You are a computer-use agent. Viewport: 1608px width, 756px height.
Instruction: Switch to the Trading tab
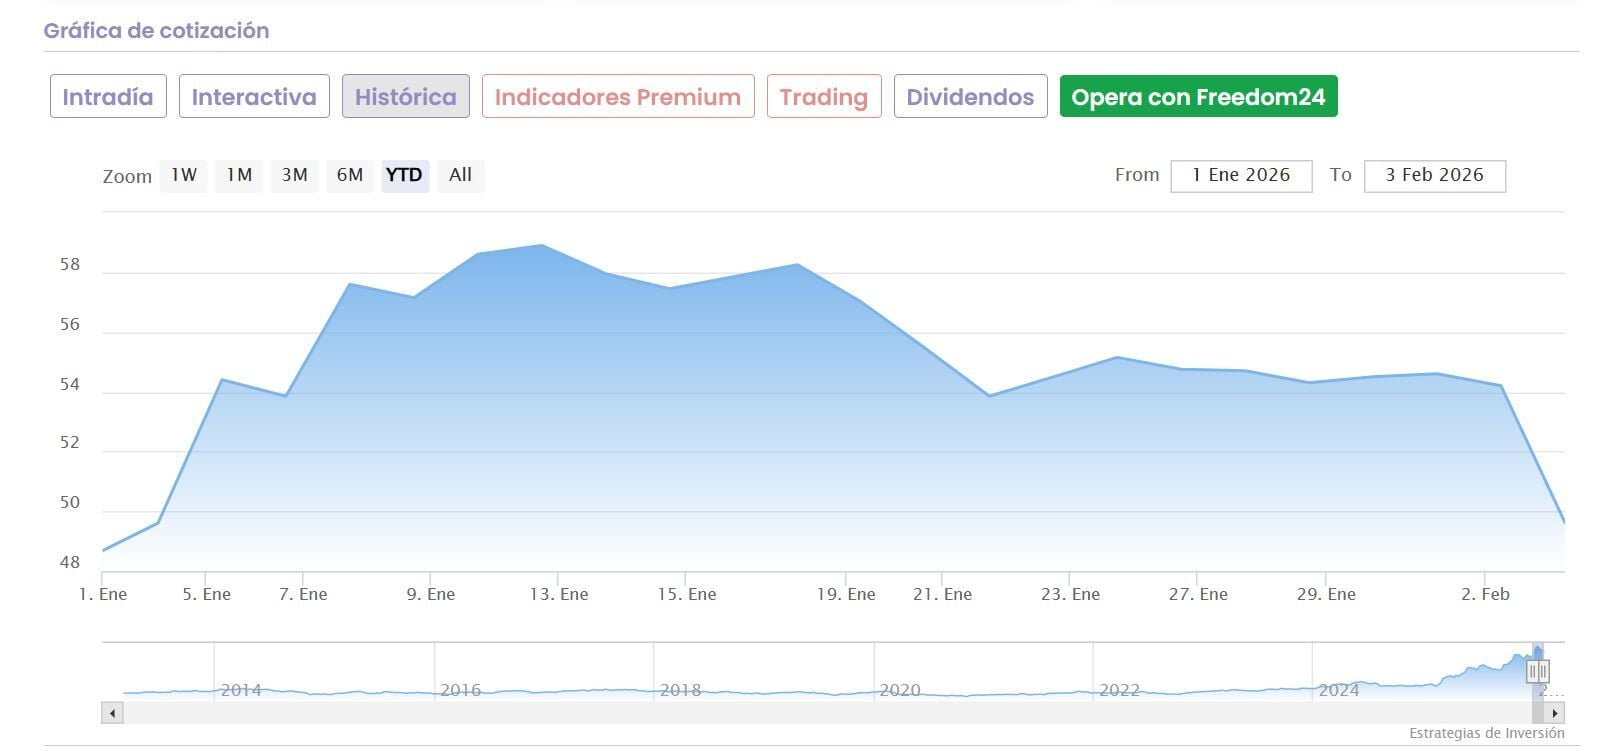824,97
